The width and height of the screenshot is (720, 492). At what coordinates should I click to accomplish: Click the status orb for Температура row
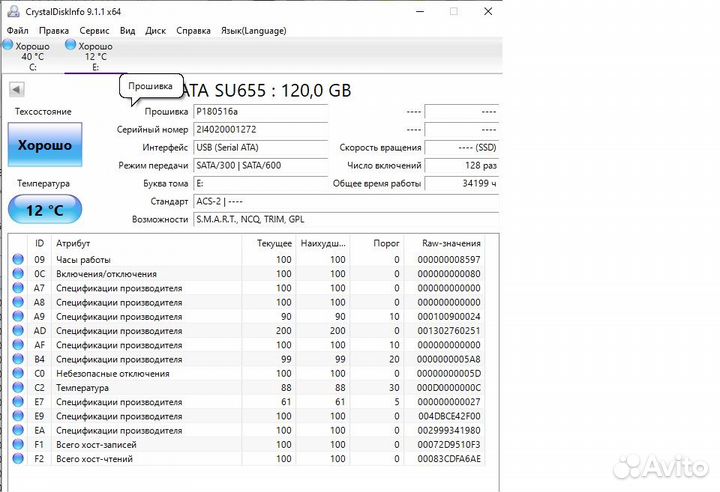pos(18,388)
